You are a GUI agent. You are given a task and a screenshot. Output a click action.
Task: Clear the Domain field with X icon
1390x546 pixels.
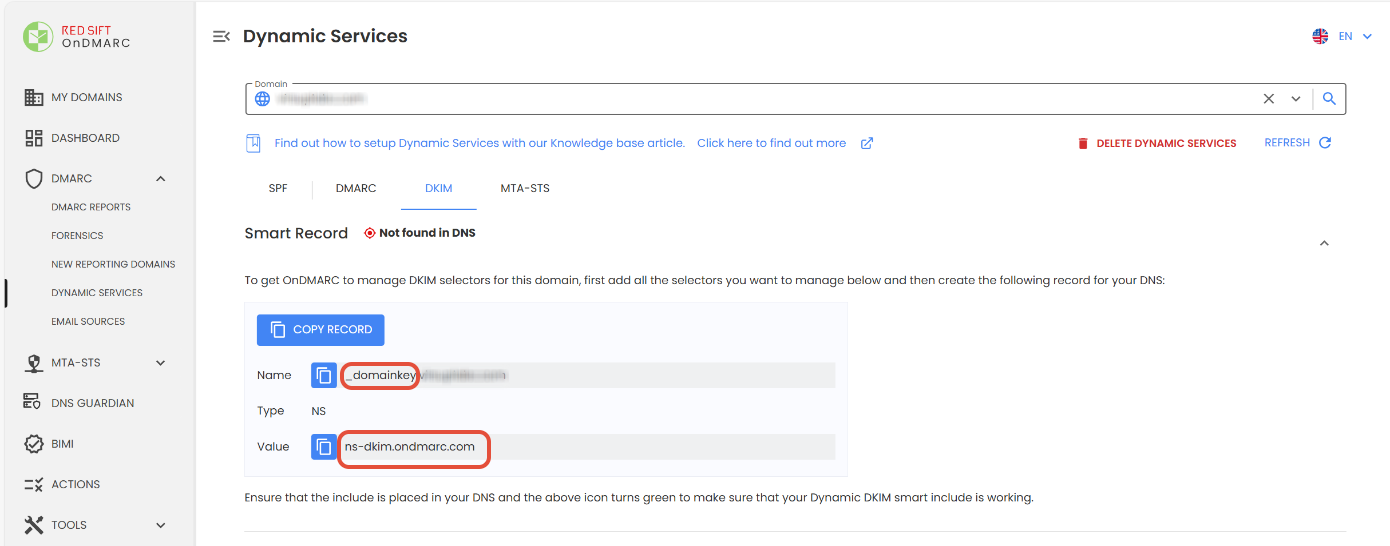click(x=1269, y=99)
